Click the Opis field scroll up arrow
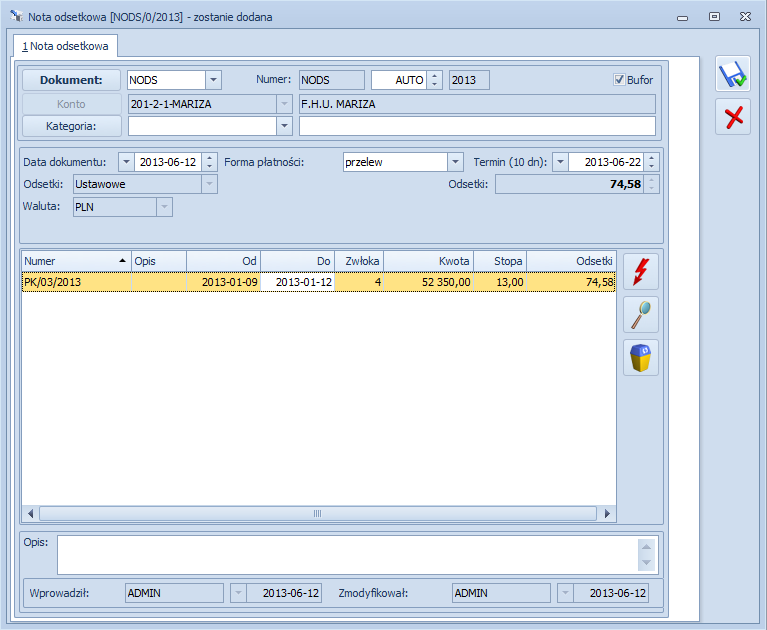 click(x=646, y=546)
